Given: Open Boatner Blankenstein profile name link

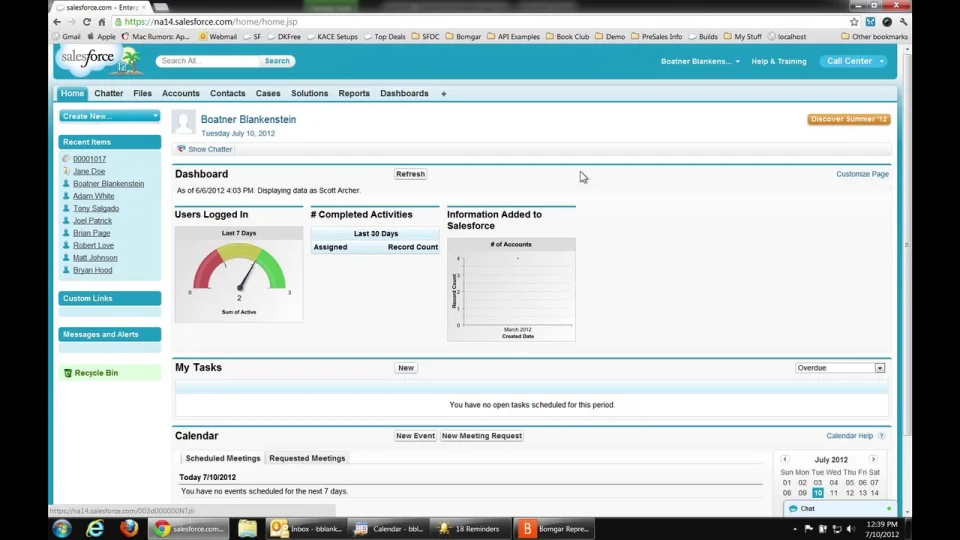Looking at the screenshot, I should [248, 119].
